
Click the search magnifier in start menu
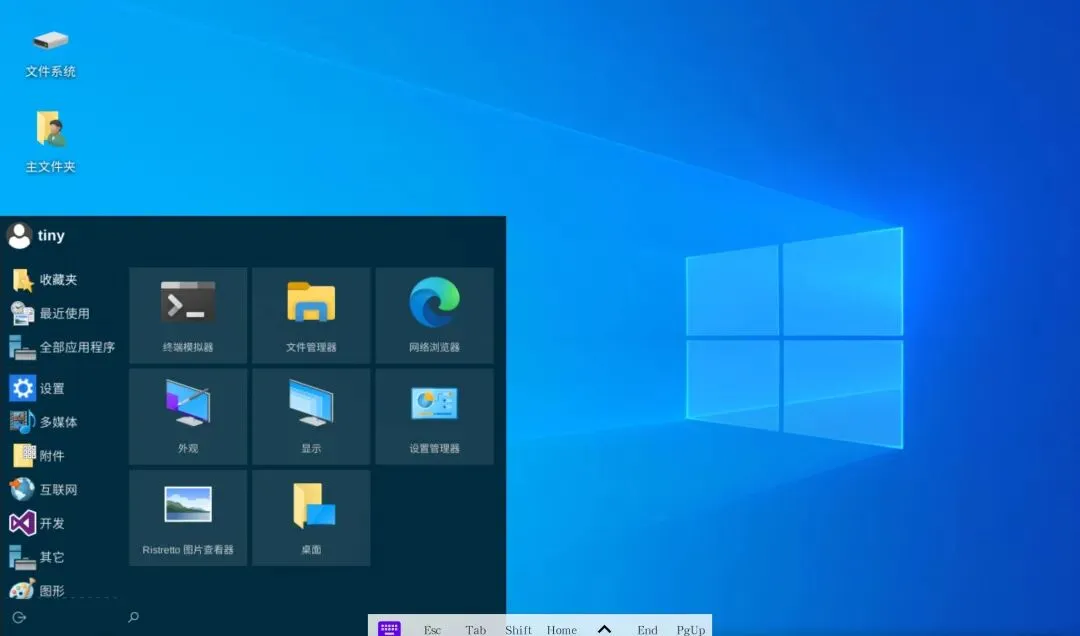(134, 617)
